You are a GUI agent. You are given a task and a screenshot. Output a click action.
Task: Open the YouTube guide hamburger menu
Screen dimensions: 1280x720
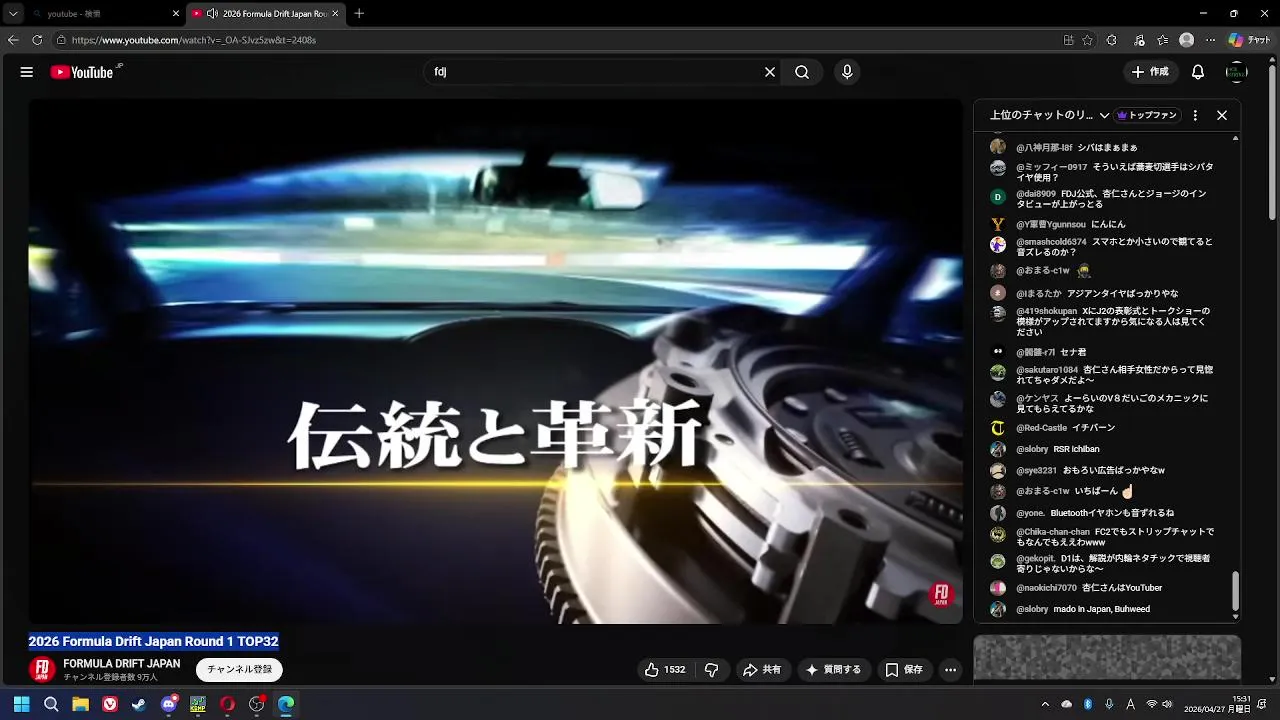coord(27,72)
